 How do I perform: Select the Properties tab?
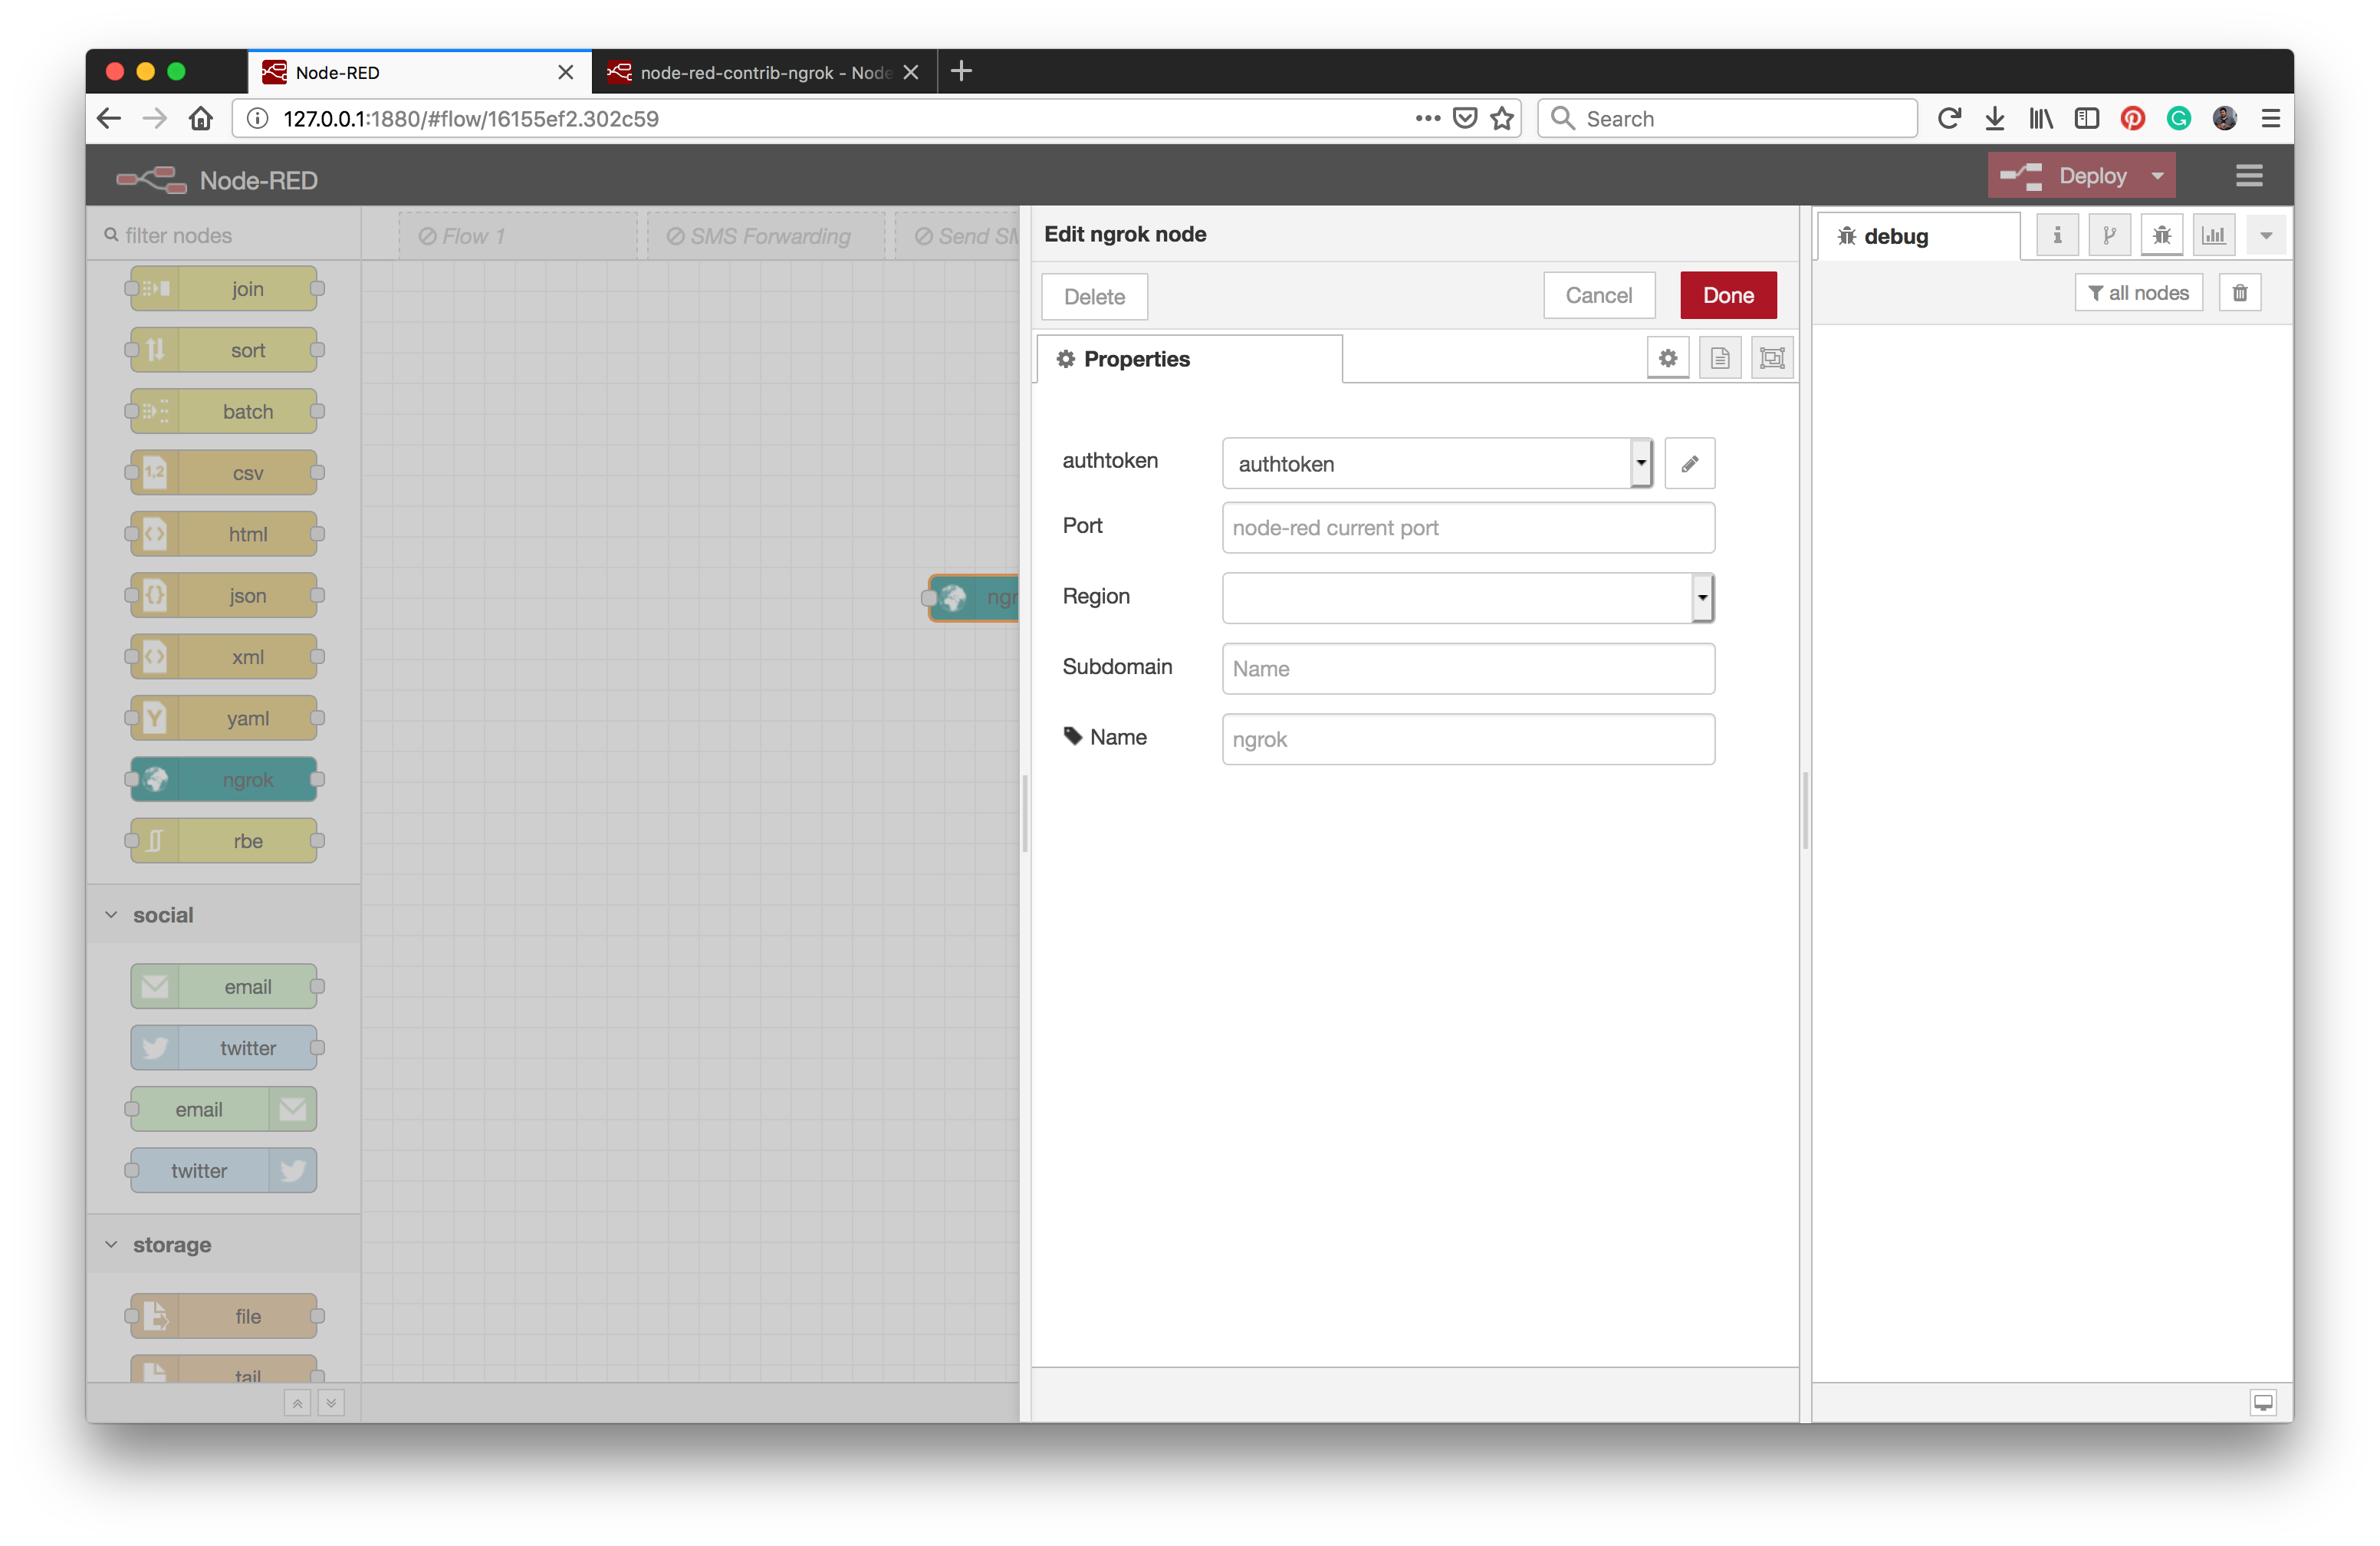[1189, 359]
